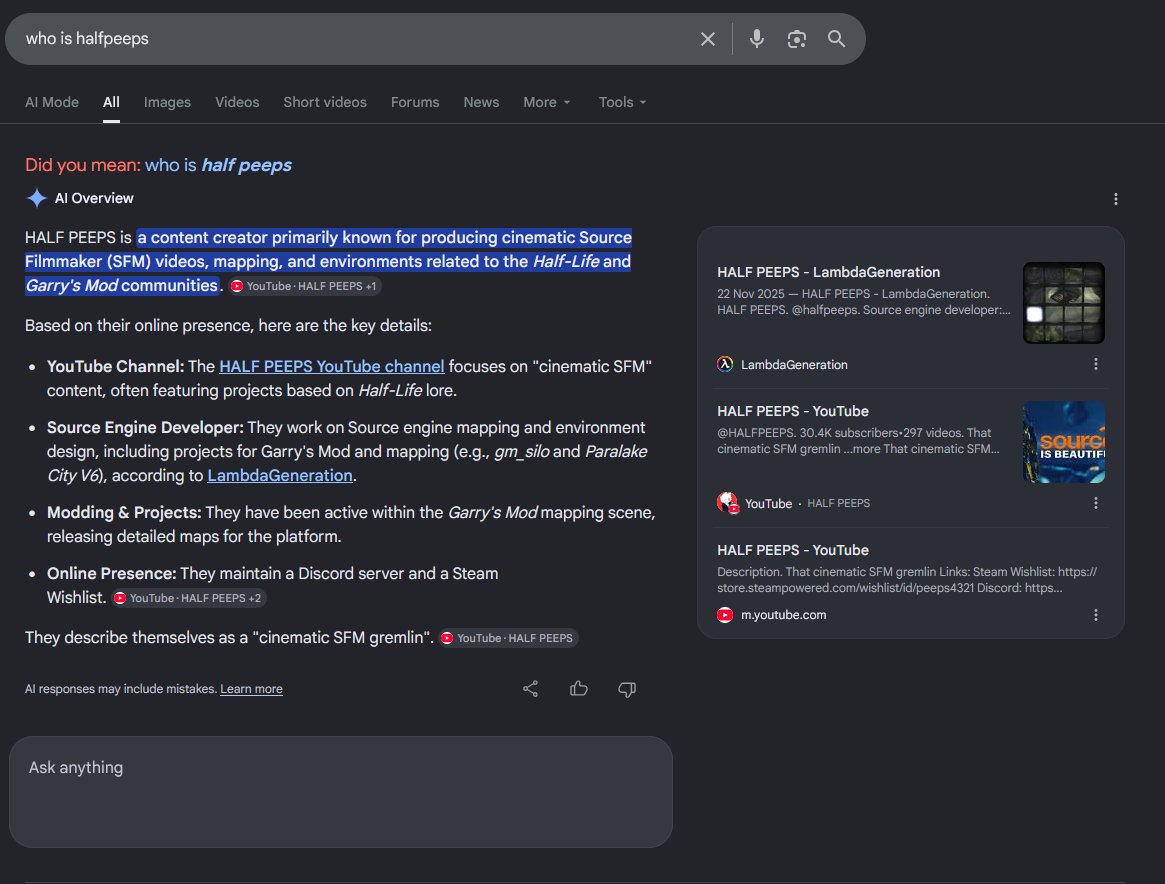Open HALF PEEPS - YouTube result from m.youtube.com
The width and height of the screenshot is (1165, 884).
tap(793, 550)
